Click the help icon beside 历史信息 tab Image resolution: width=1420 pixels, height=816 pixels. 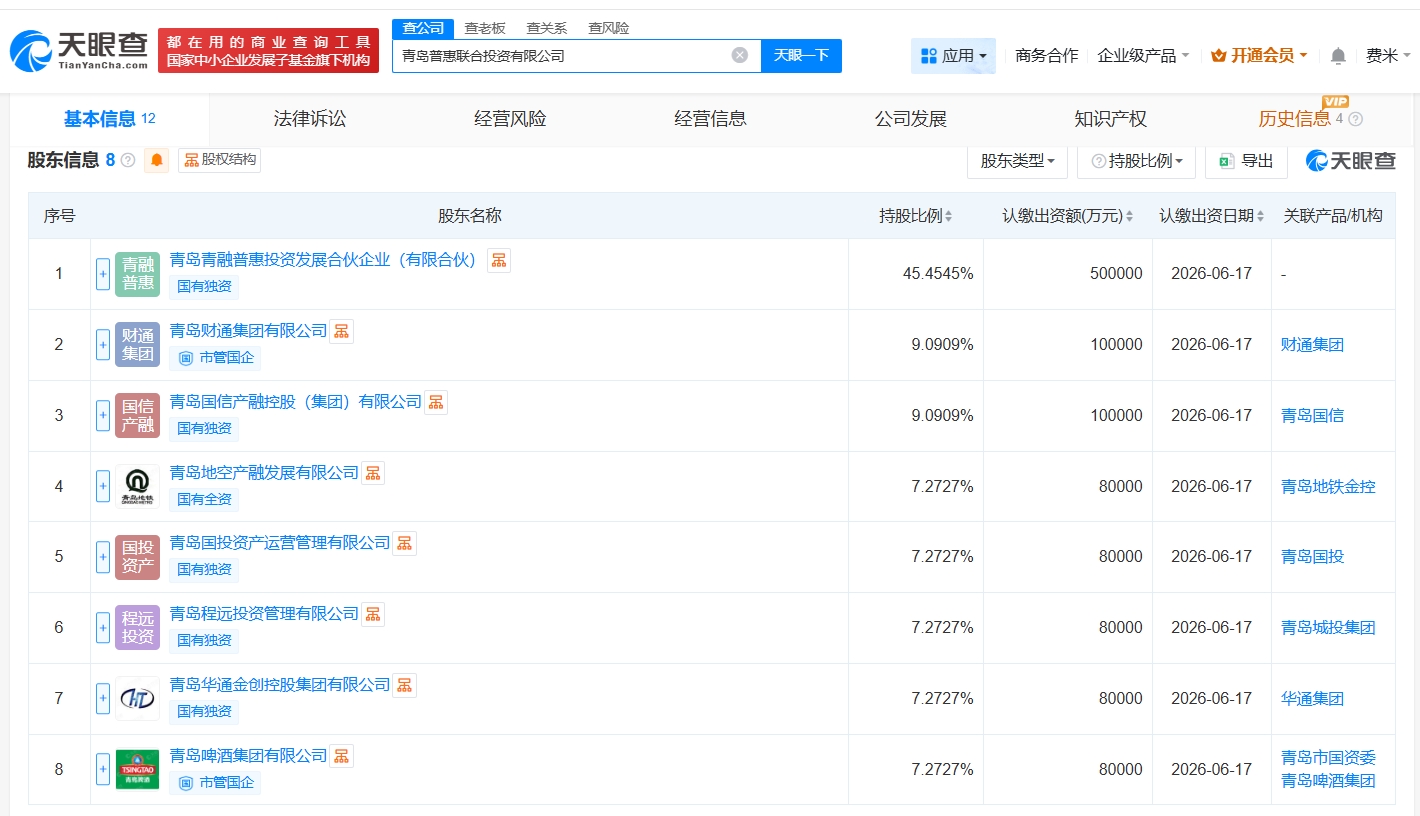pos(1356,119)
